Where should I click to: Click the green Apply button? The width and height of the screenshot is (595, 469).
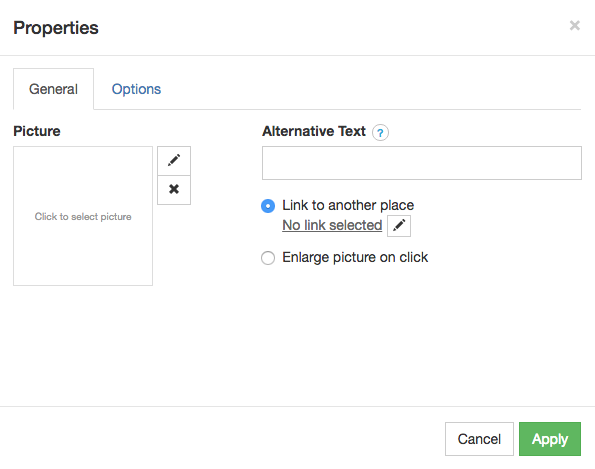tap(550, 439)
